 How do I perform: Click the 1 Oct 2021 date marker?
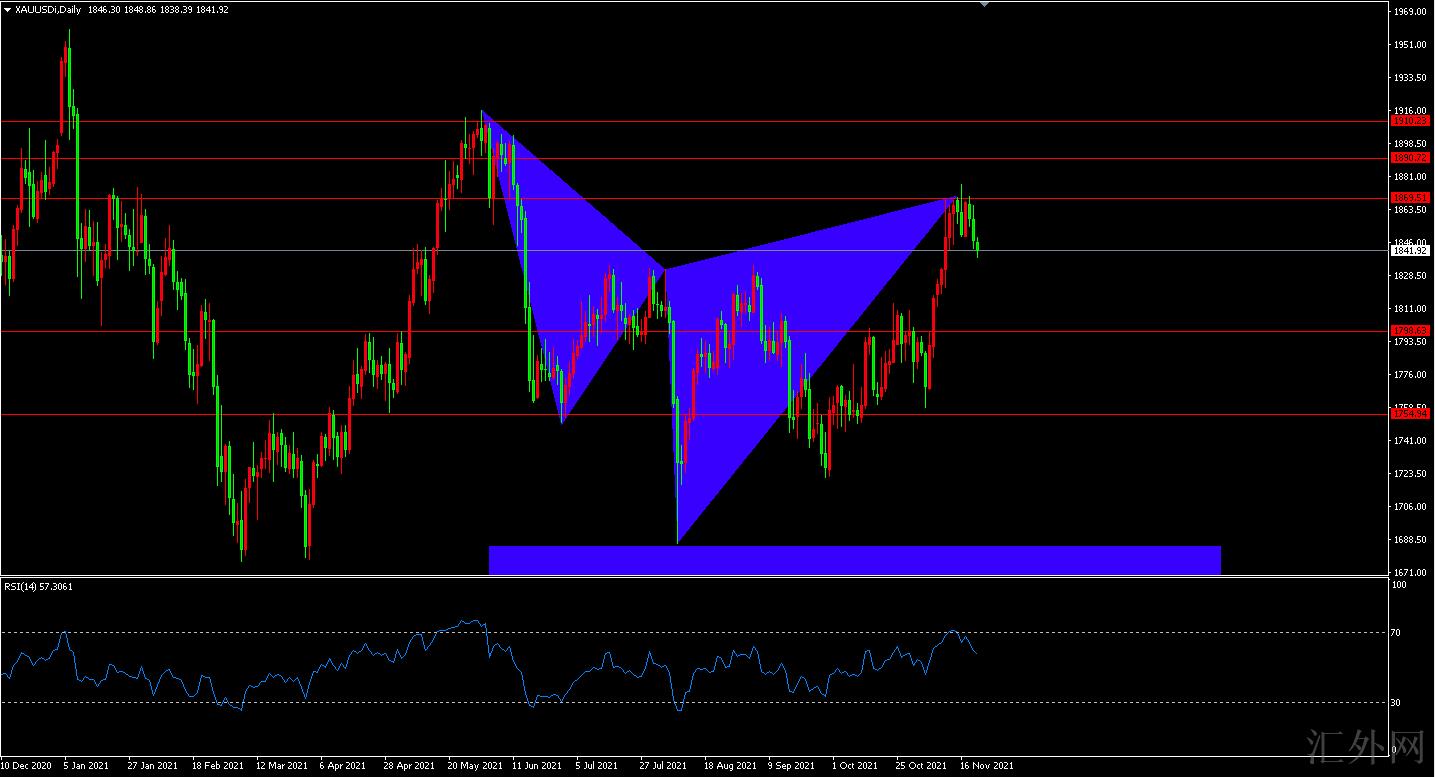[855, 766]
